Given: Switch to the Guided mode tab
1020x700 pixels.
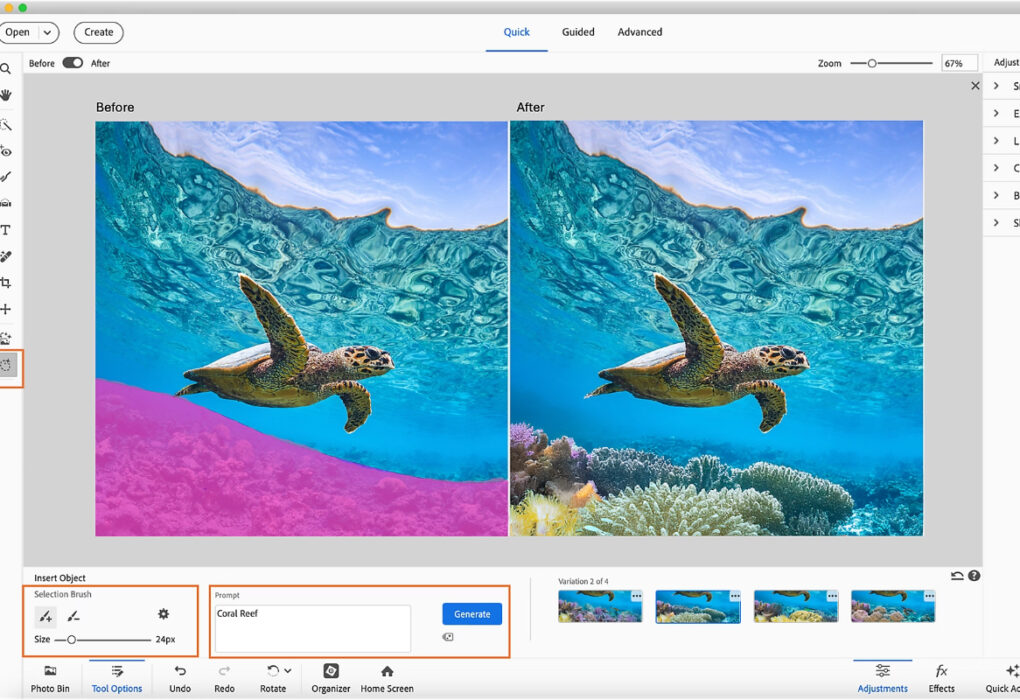Looking at the screenshot, I should [578, 32].
